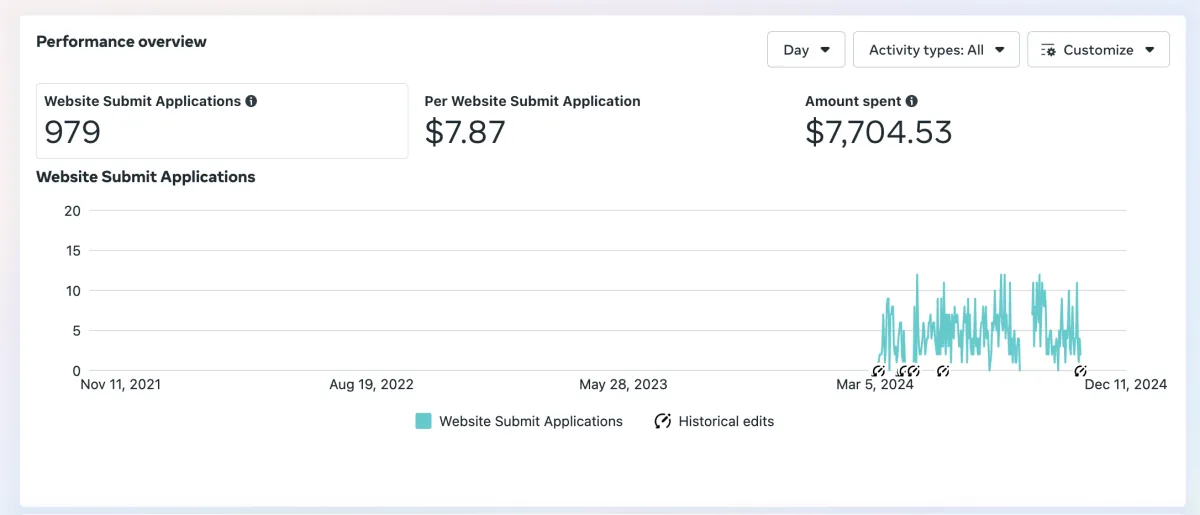Click the isolated historical edit marker mid-chart
Screen dimensions: 1200x515
943,371
